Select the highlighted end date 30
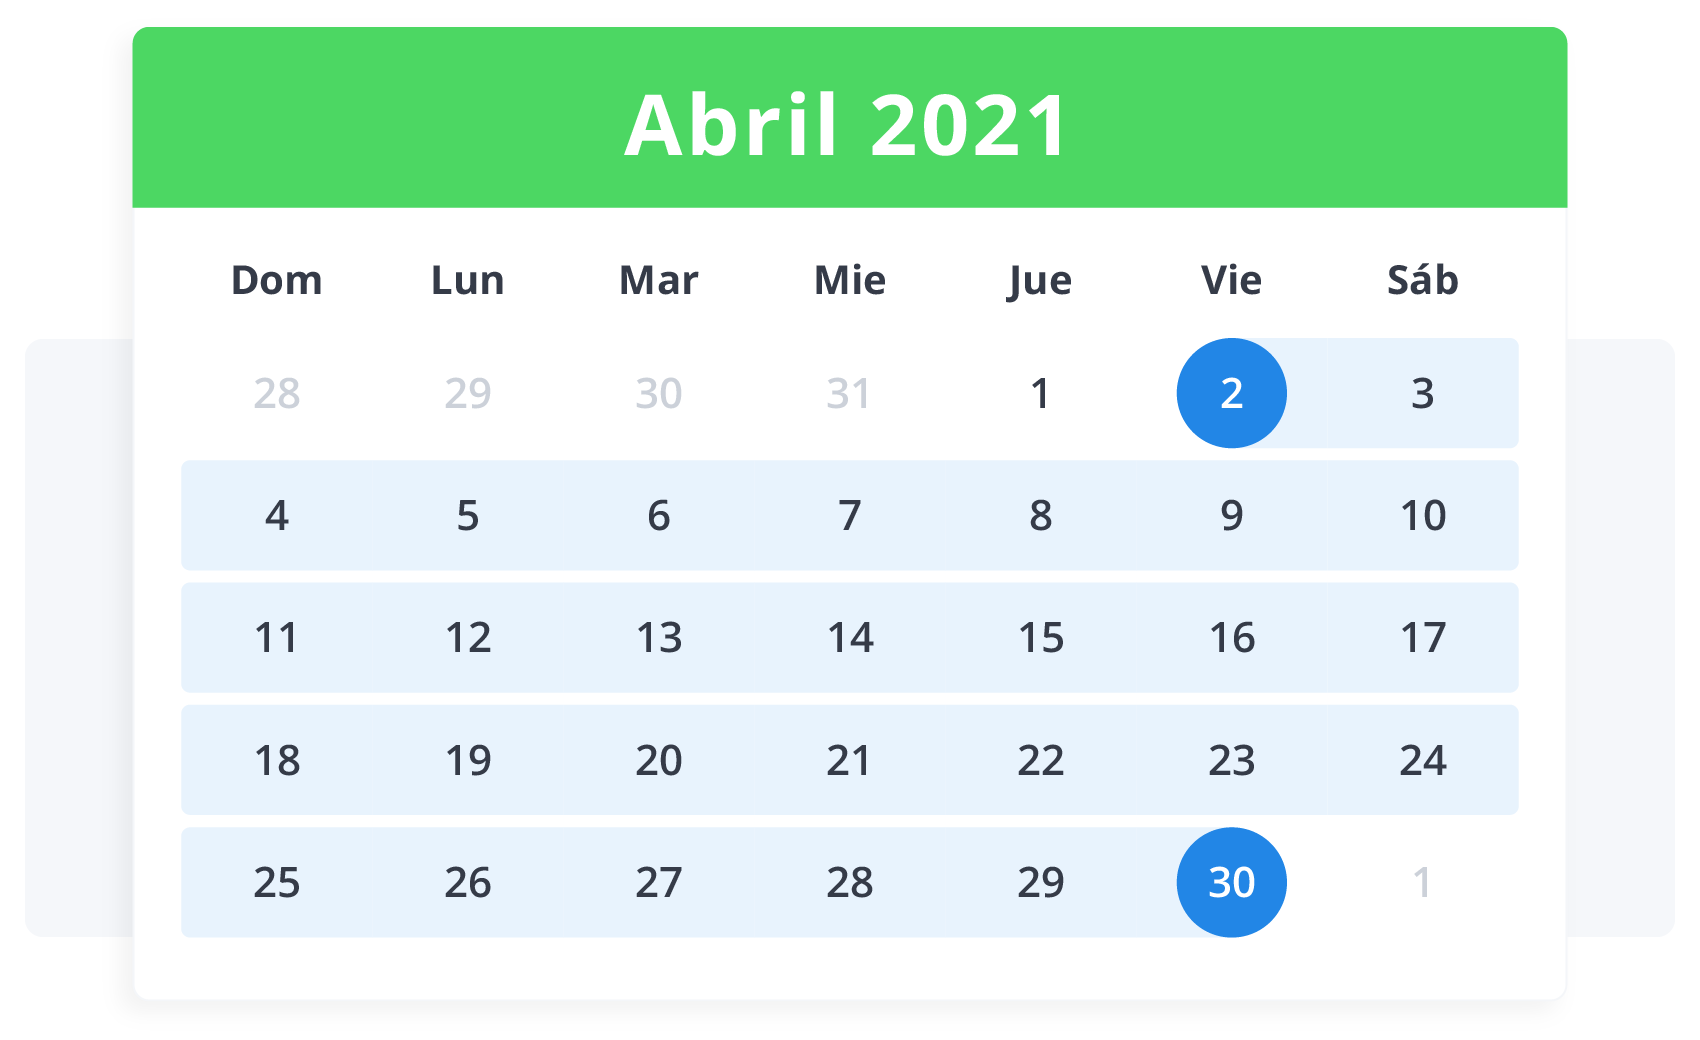1700x1040 pixels. tap(1231, 882)
